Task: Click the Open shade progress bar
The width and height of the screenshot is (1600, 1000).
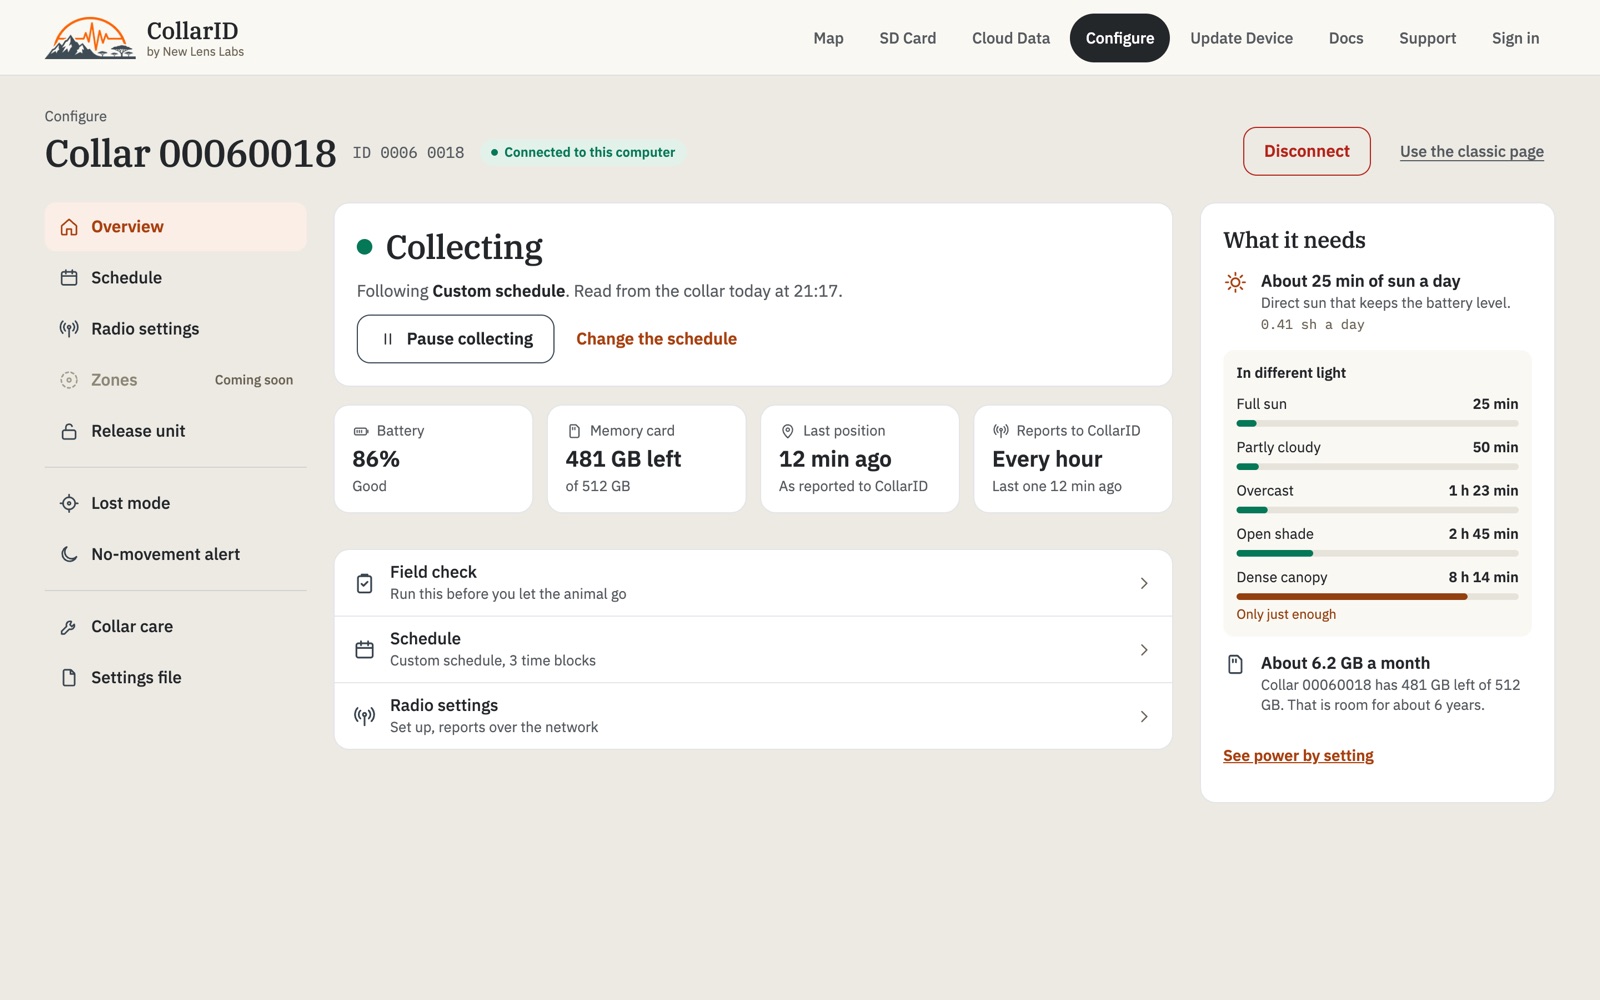Action: point(1377,553)
